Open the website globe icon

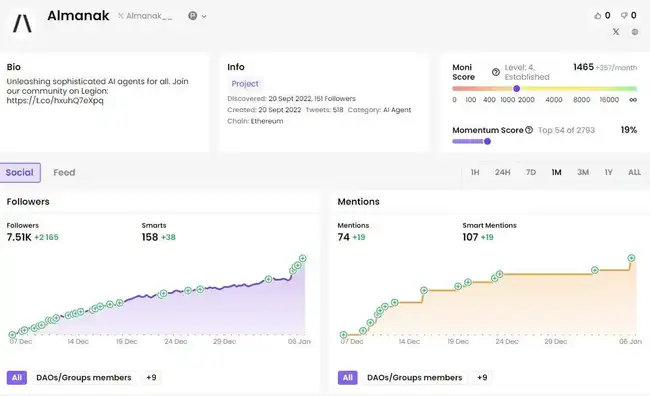click(x=635, y=32)
